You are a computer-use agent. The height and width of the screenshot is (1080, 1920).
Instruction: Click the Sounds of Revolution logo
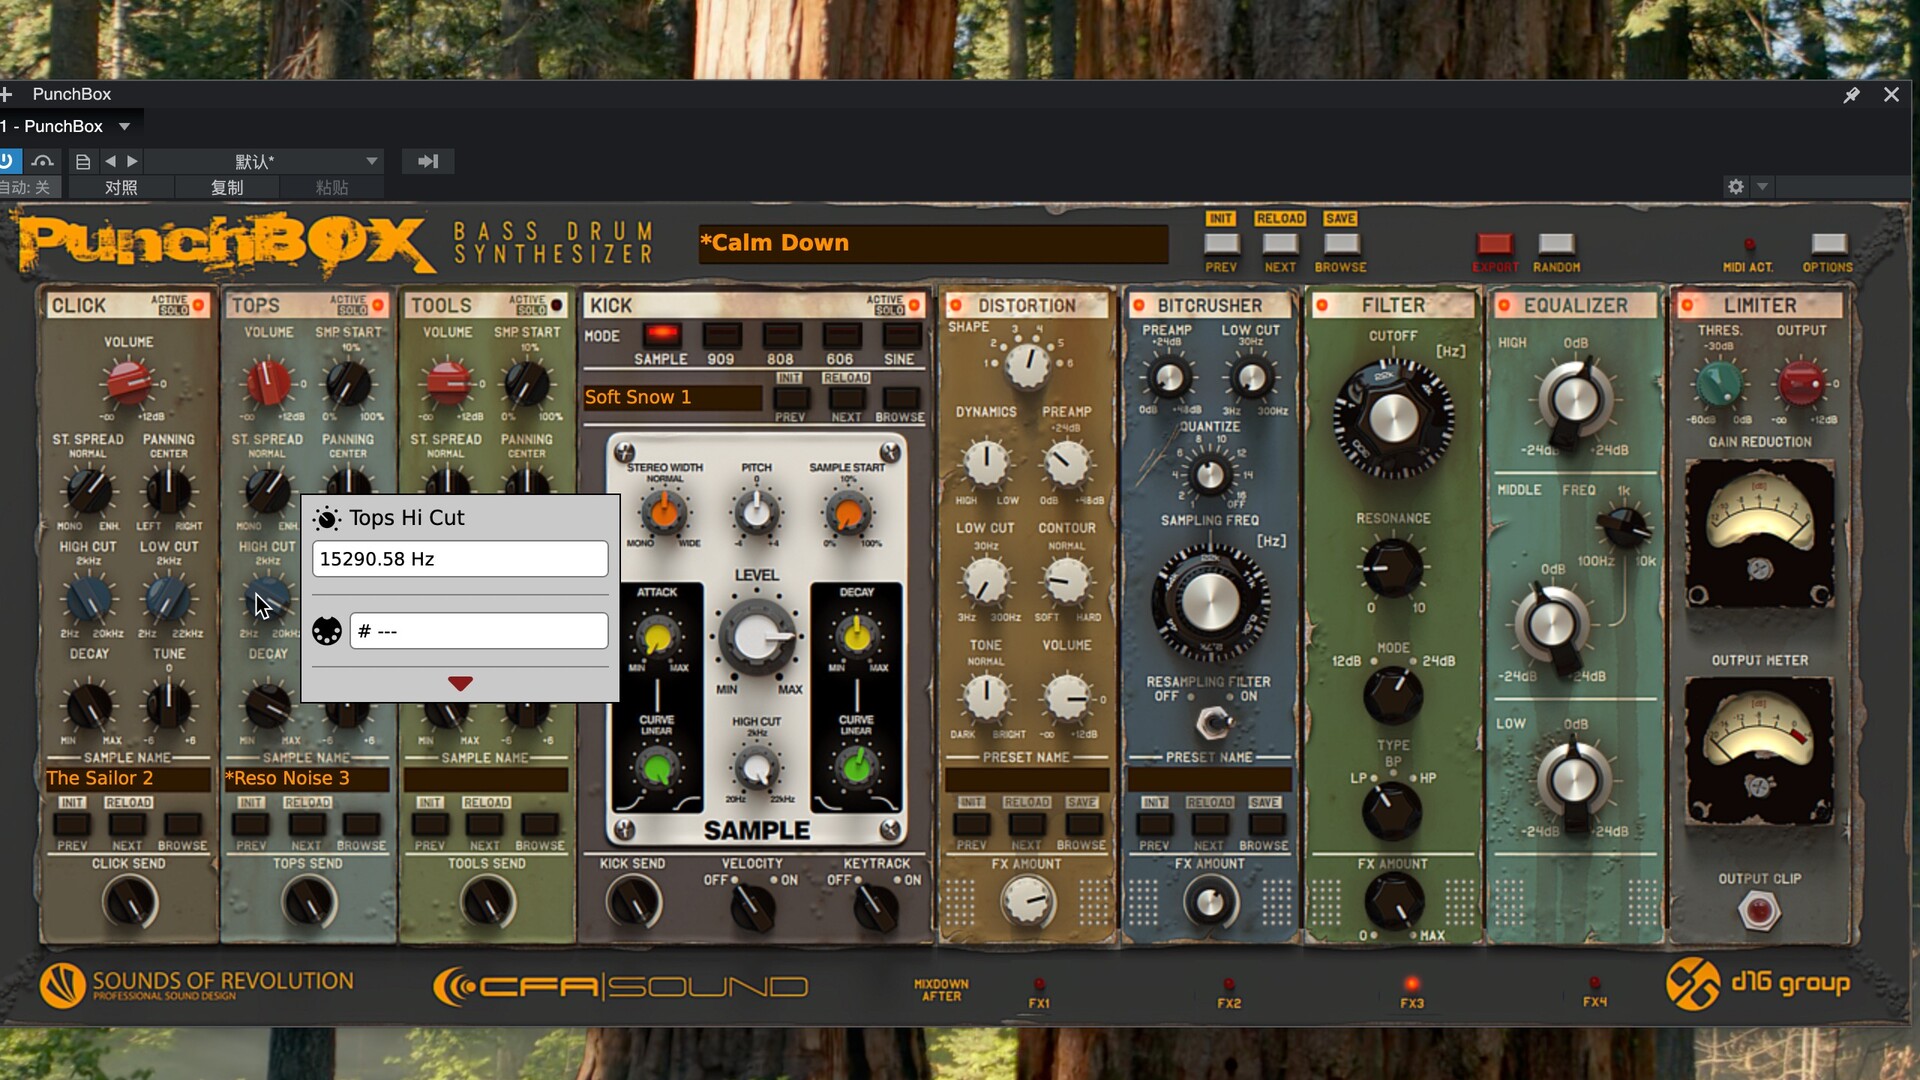[x=197, y=985]
